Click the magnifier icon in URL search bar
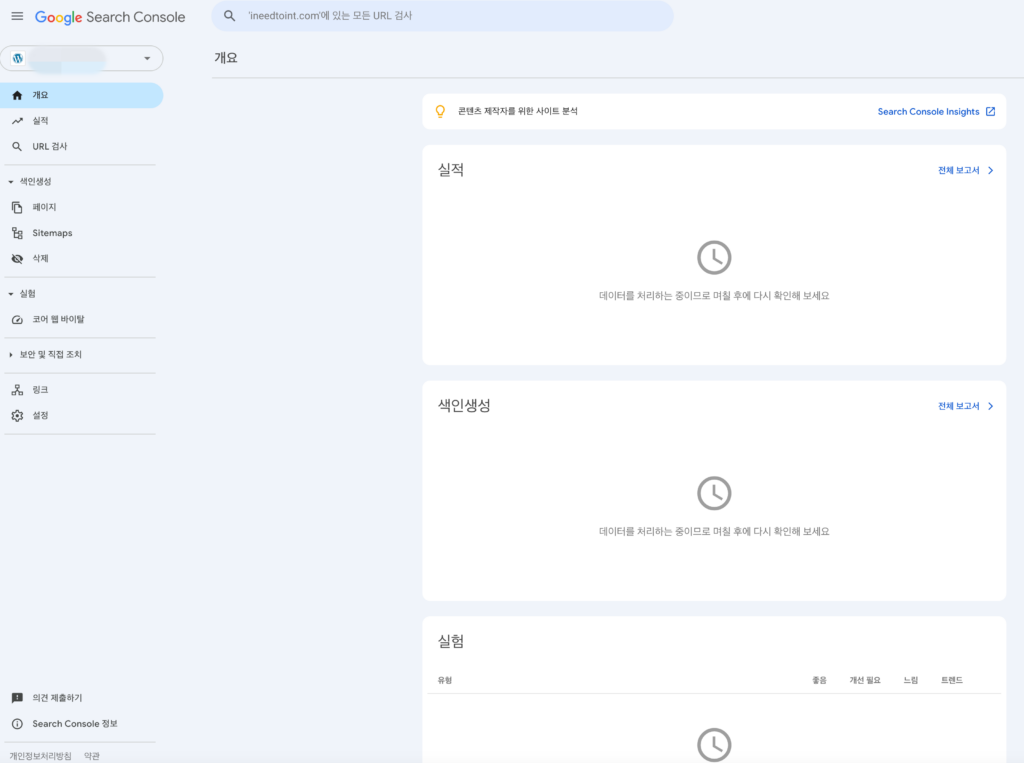The image size is (1024, 763). (x=229, y=16)
